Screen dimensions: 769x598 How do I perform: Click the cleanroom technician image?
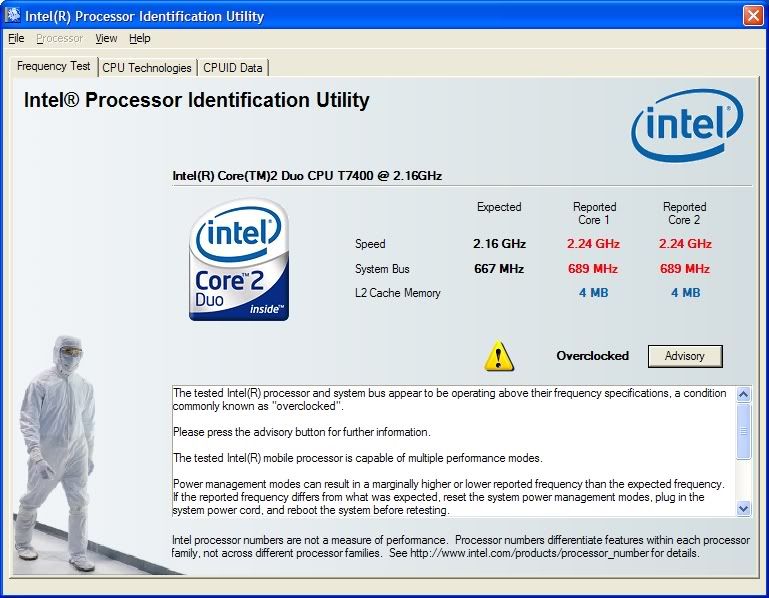click(x=56, y=454)
